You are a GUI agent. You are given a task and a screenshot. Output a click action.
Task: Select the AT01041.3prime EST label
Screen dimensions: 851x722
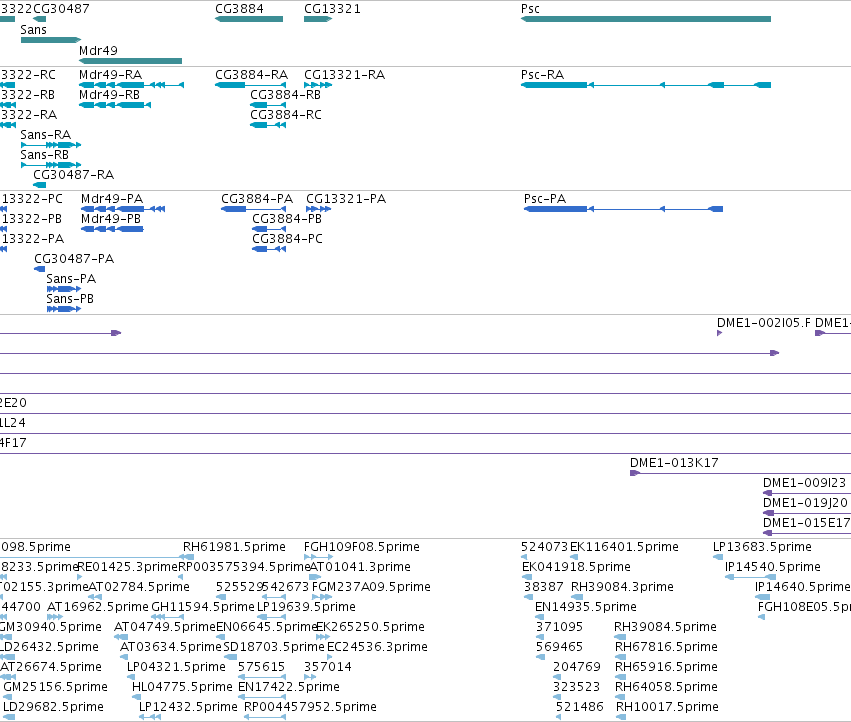point(360,567)
